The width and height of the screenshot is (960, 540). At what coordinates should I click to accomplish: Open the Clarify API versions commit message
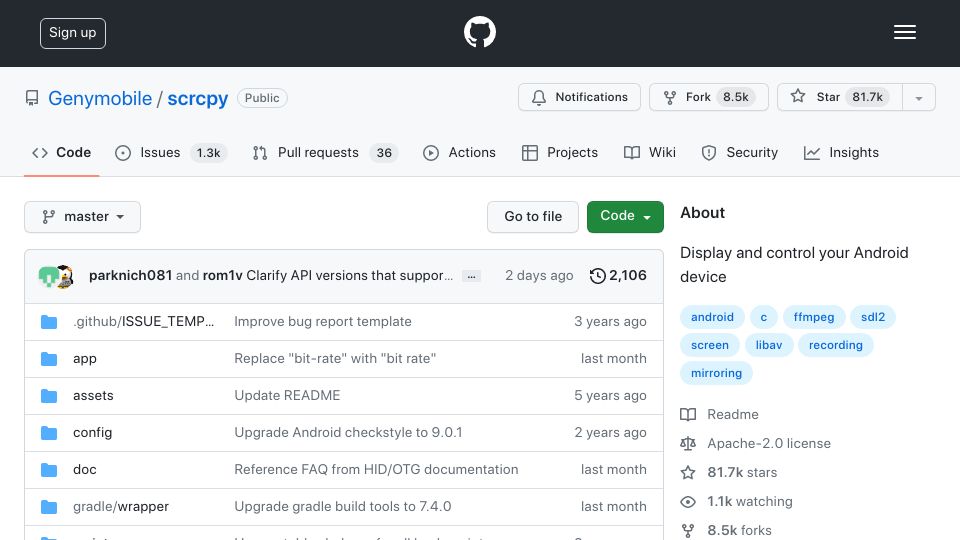tap(350, 276)
